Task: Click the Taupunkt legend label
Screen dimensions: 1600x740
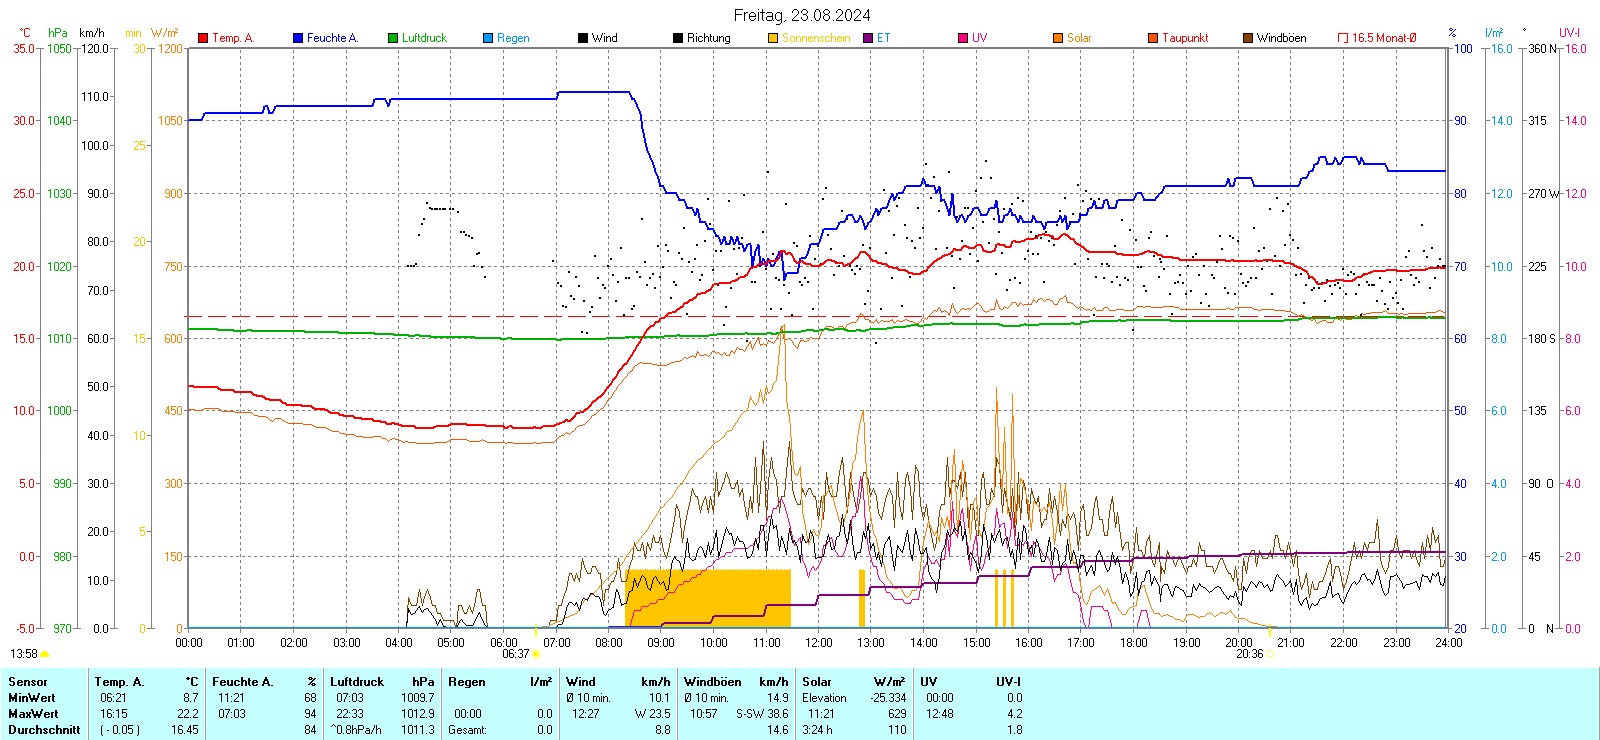Action: tap(1185, 38)
